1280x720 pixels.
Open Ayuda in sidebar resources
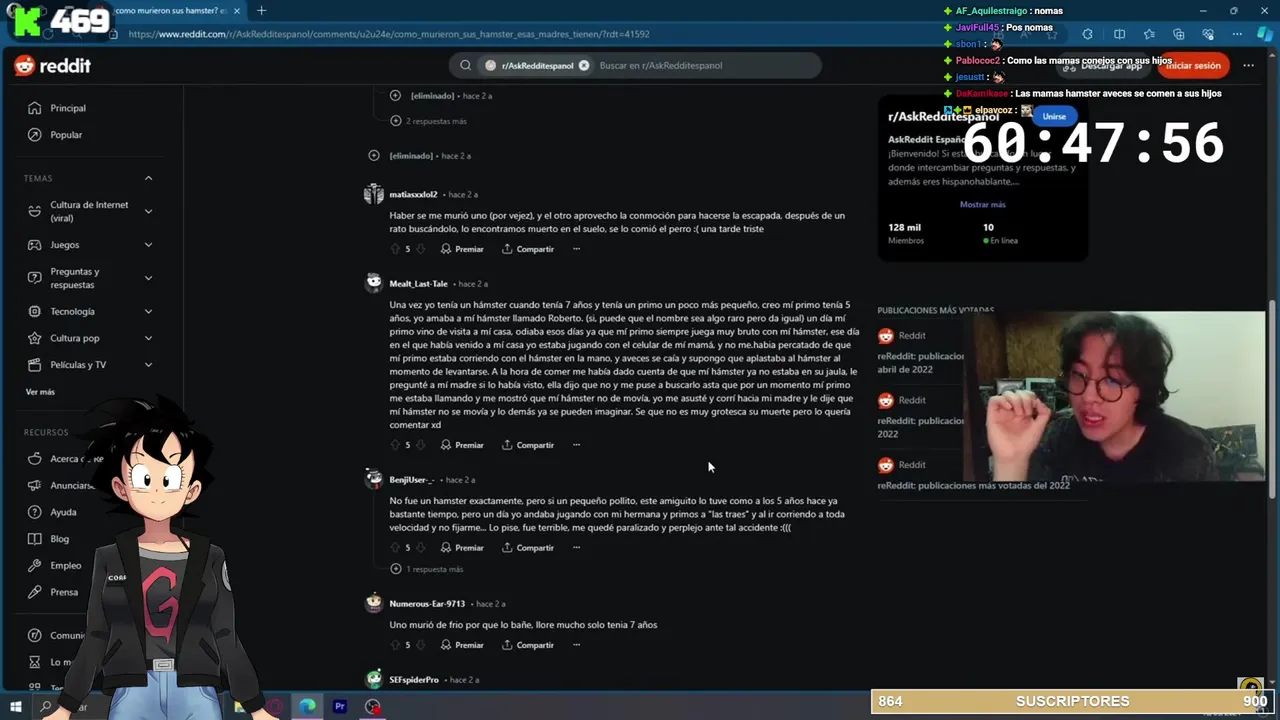tap(63, 512)
